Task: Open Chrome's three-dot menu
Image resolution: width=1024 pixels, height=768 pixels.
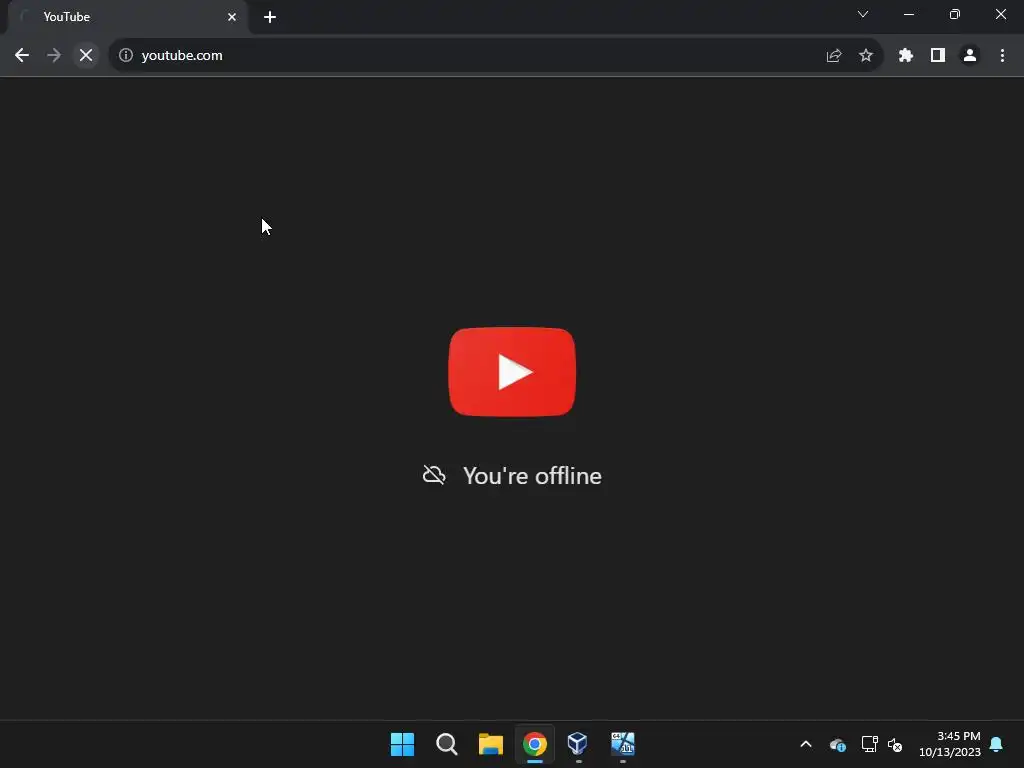Action: [1002, 56]
